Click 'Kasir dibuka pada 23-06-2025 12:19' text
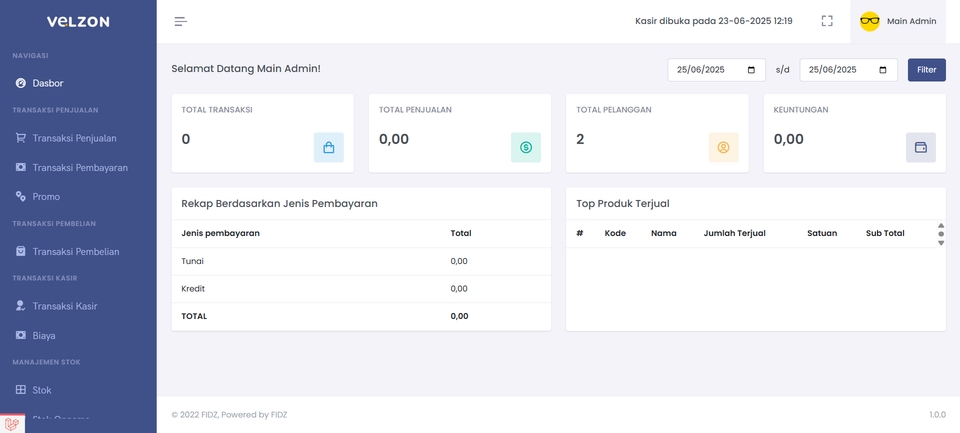This screenshot has width=960, height=433. click(x=714, y=21)
